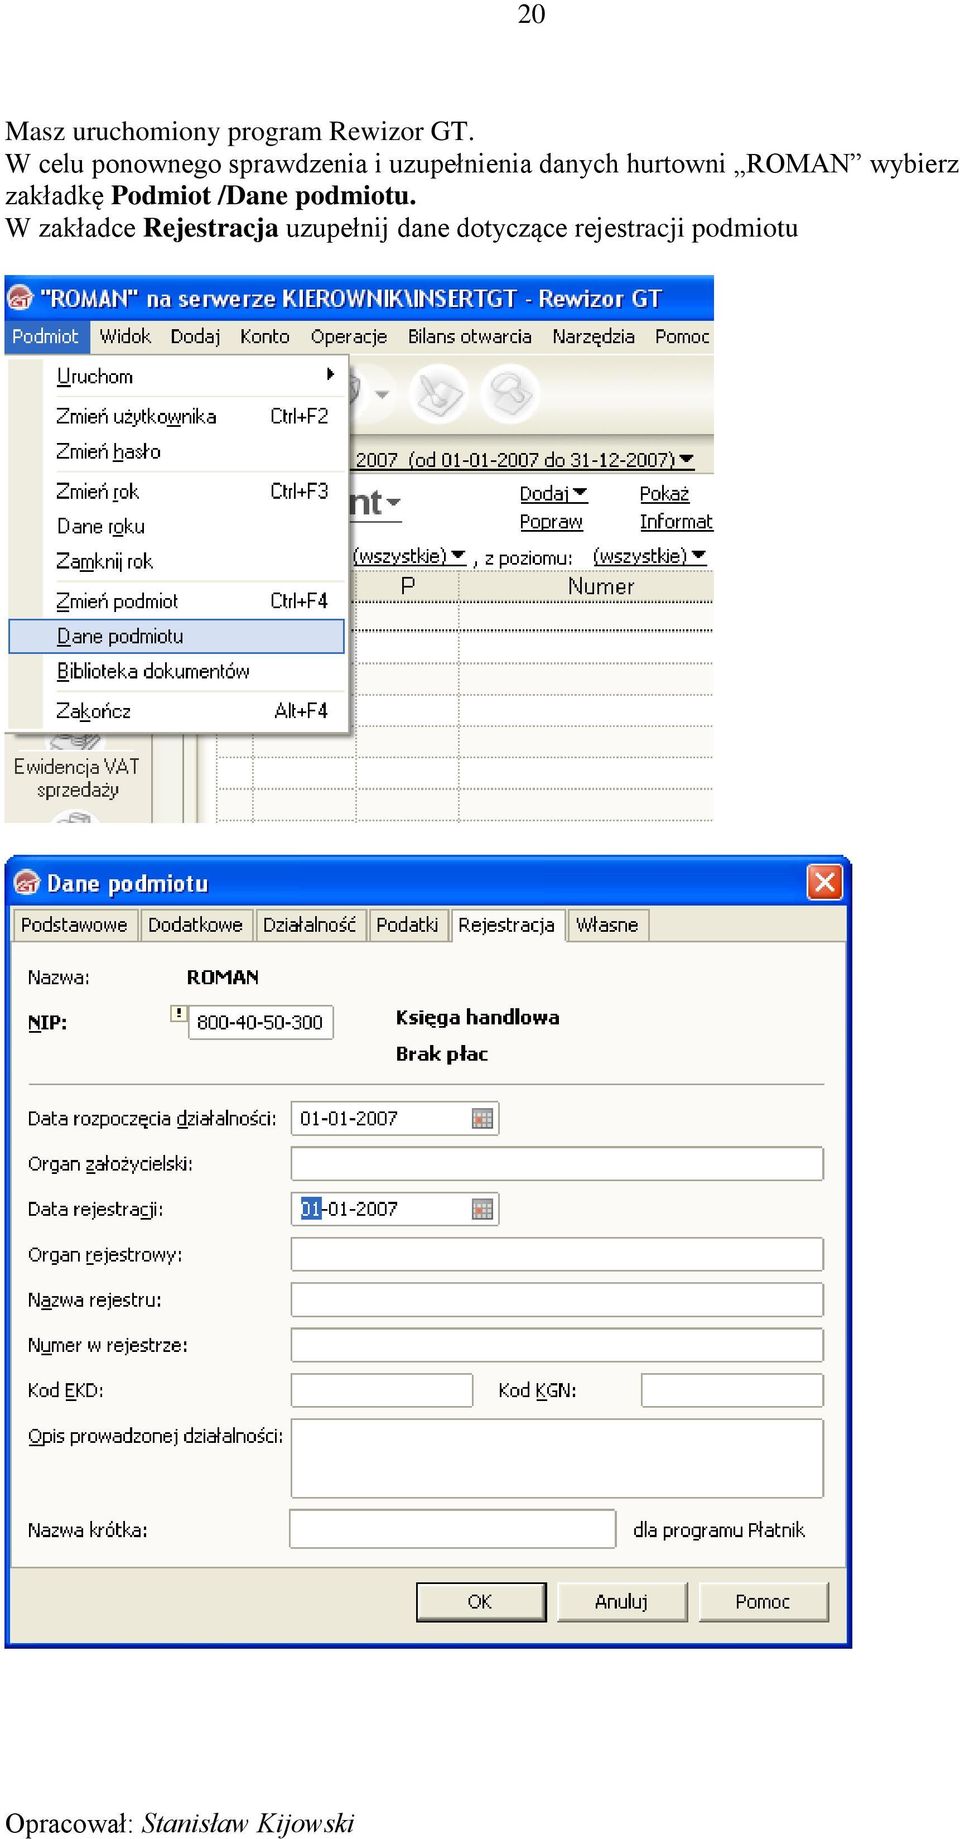Select Dane podmiotu menu entry
960x1839 pixels.
[177, 636]
